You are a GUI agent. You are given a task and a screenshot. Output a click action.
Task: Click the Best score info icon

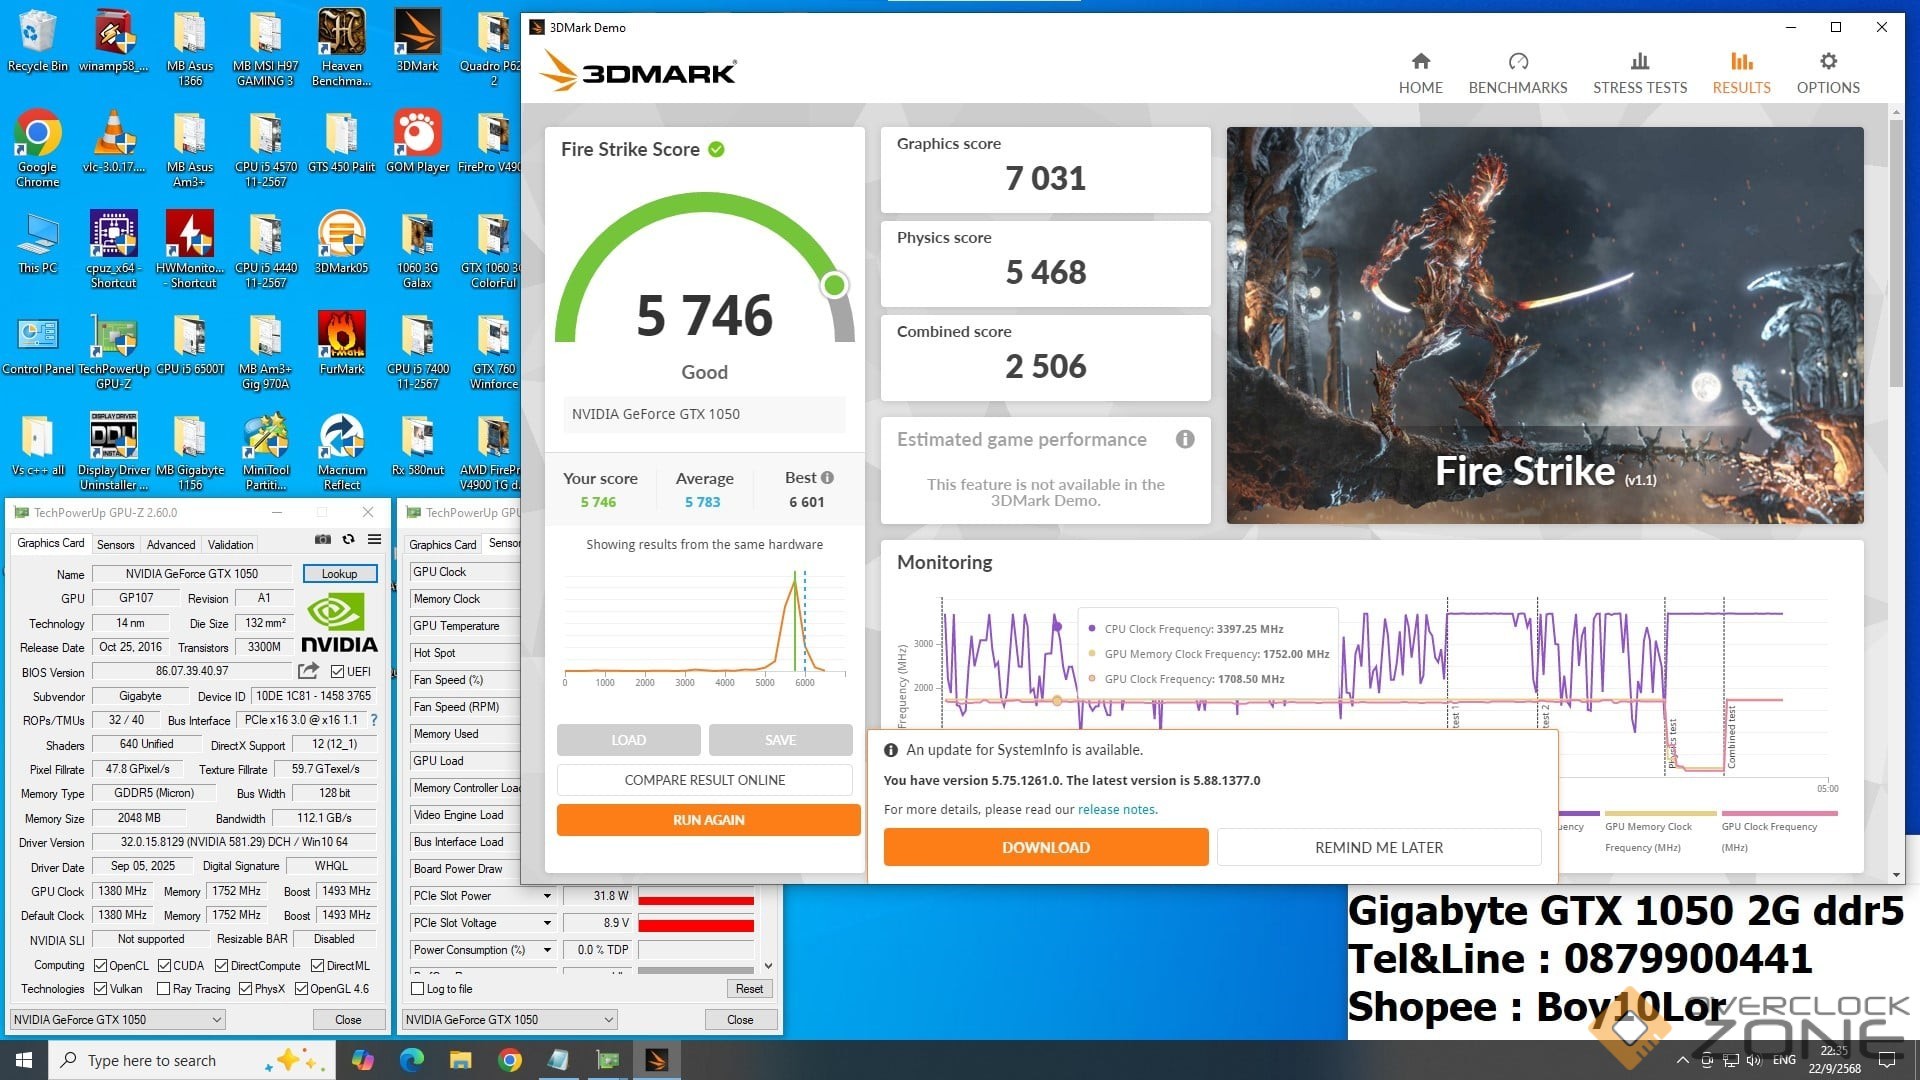pos(827,478)
